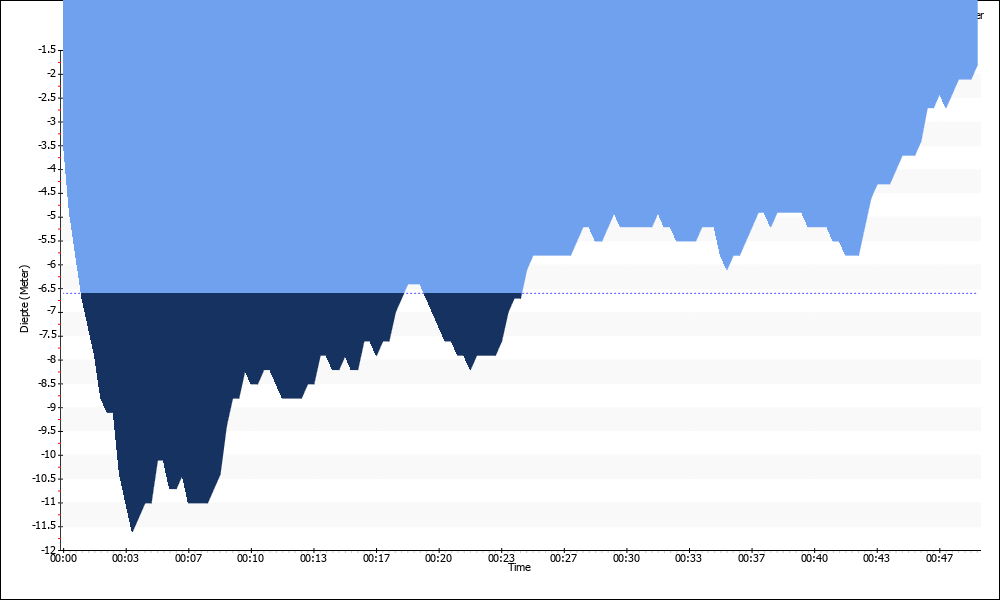
Task: Click the "00:23" time axis label
Action: click(501, 559)
